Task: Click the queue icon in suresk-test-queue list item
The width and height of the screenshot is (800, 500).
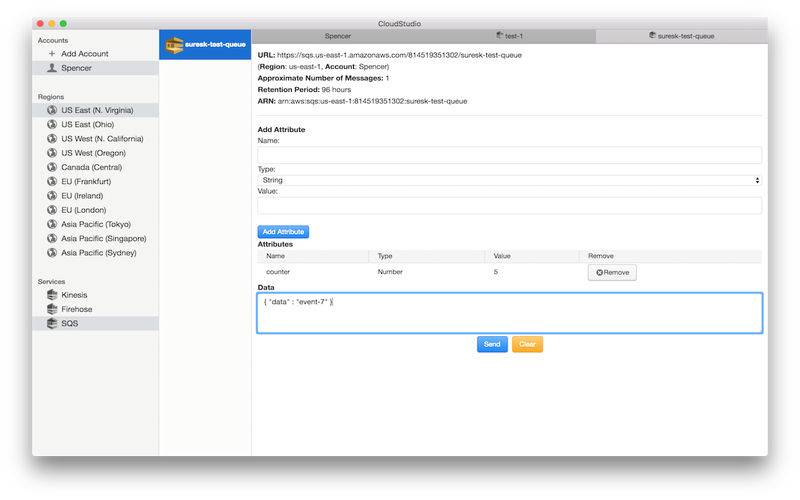Action: [x=174, y=45]
